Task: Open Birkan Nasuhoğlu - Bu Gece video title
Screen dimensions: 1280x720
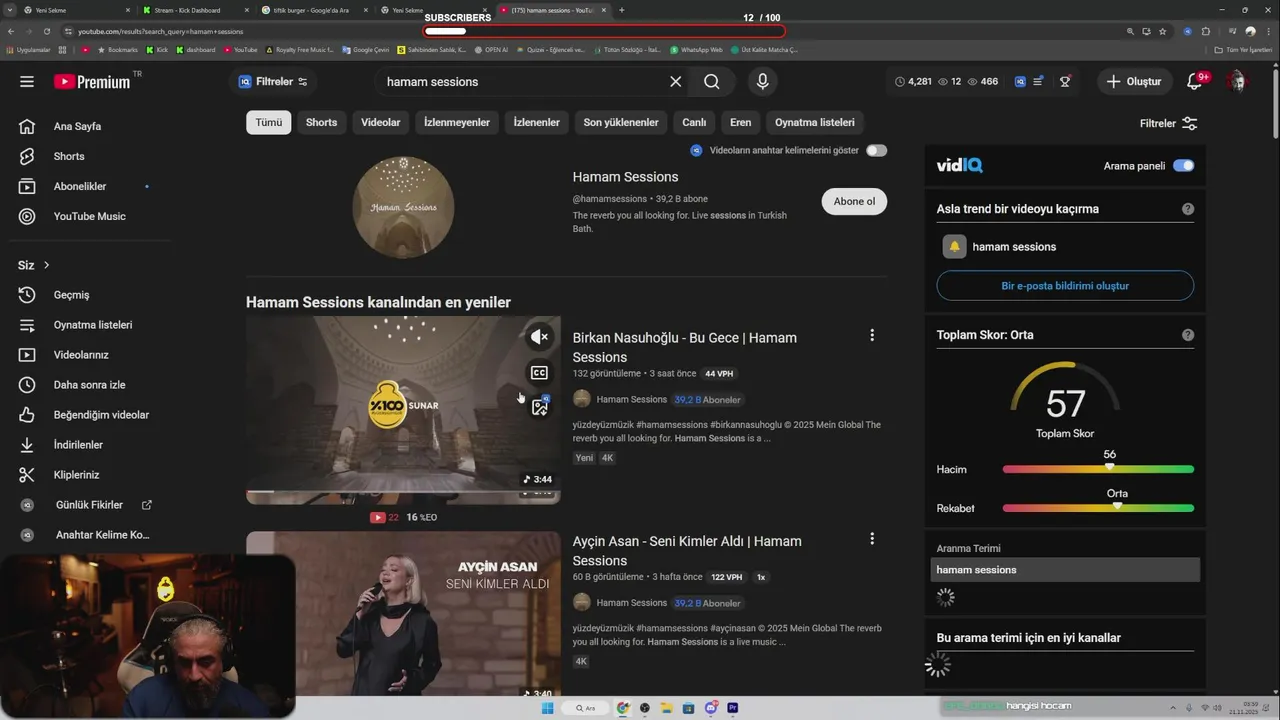Action: tap(685, 347)
